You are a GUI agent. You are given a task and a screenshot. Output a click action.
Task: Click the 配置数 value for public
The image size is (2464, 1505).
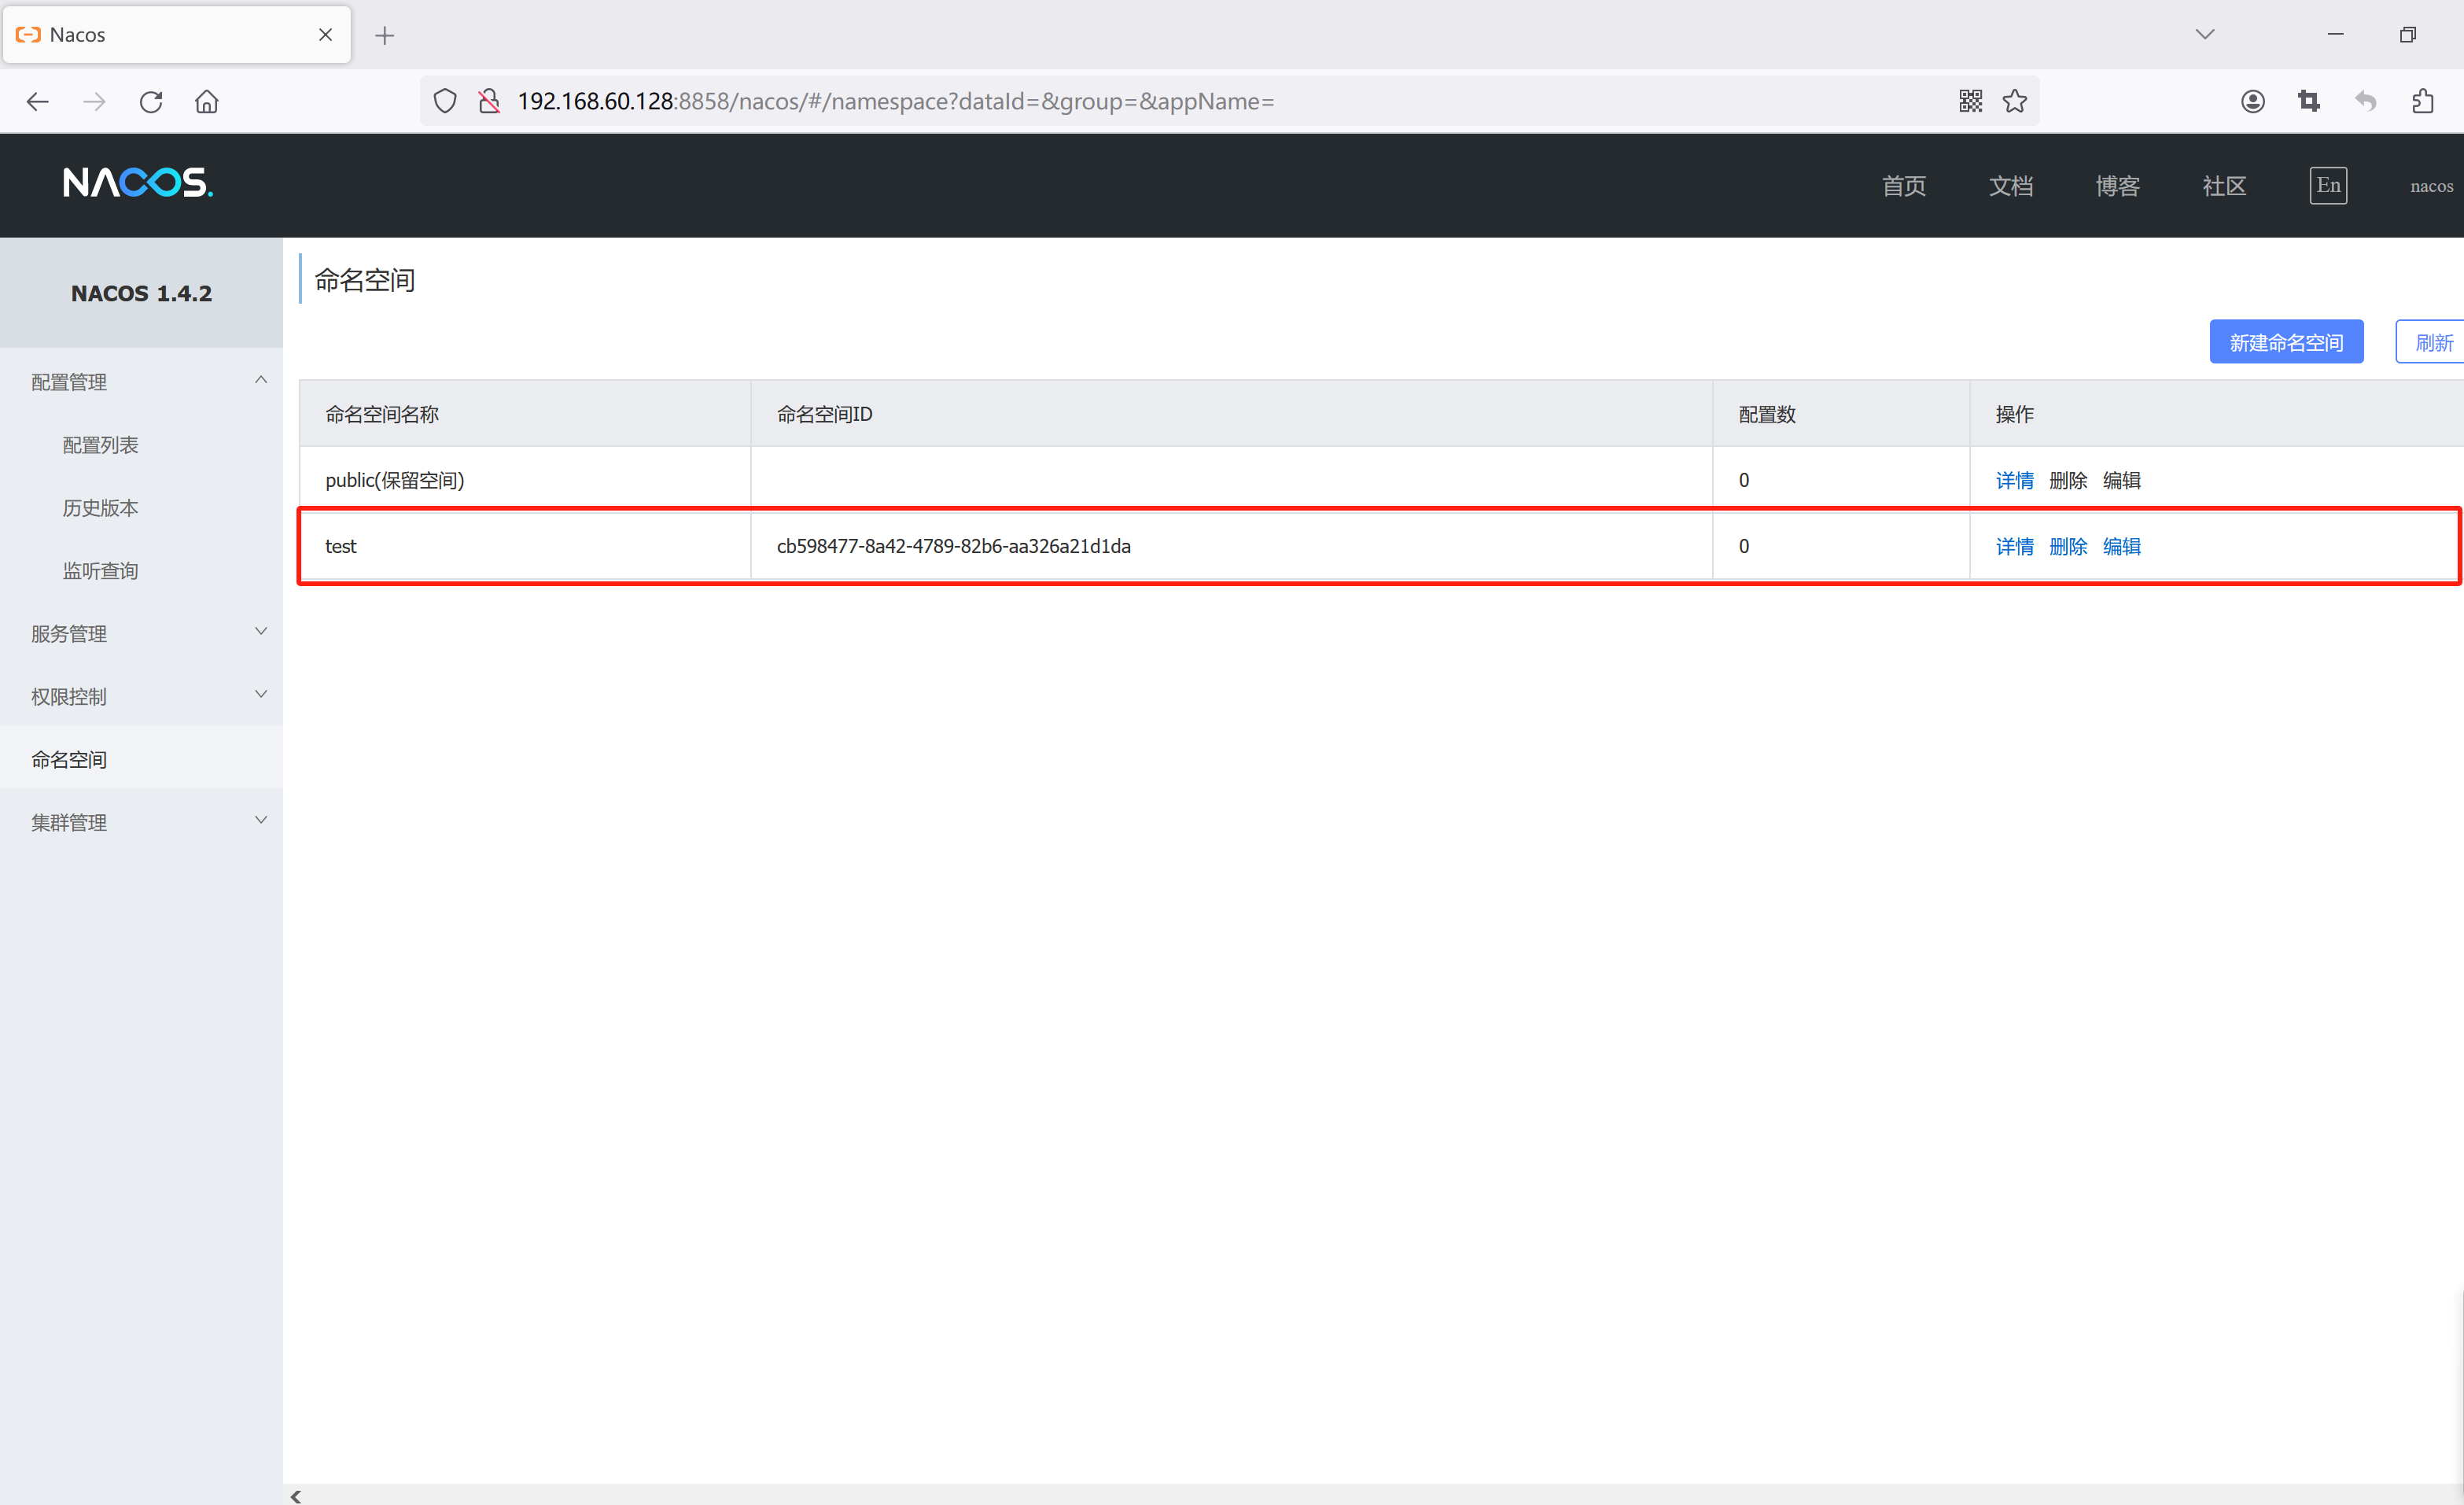(x=1743, y=480)
